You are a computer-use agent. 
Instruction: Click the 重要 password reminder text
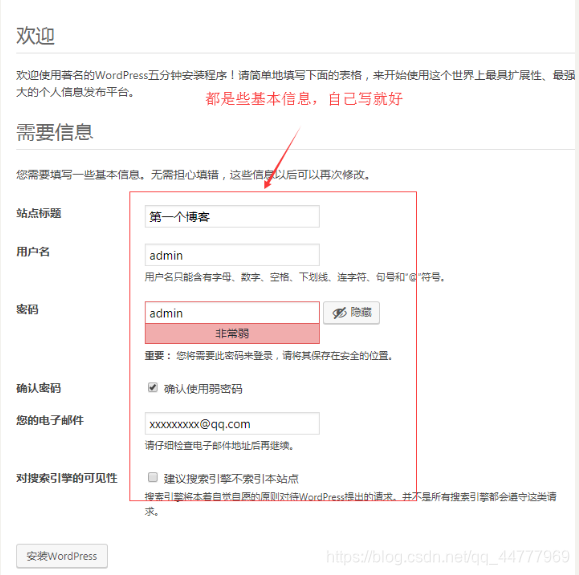click(x=268, y=356)
